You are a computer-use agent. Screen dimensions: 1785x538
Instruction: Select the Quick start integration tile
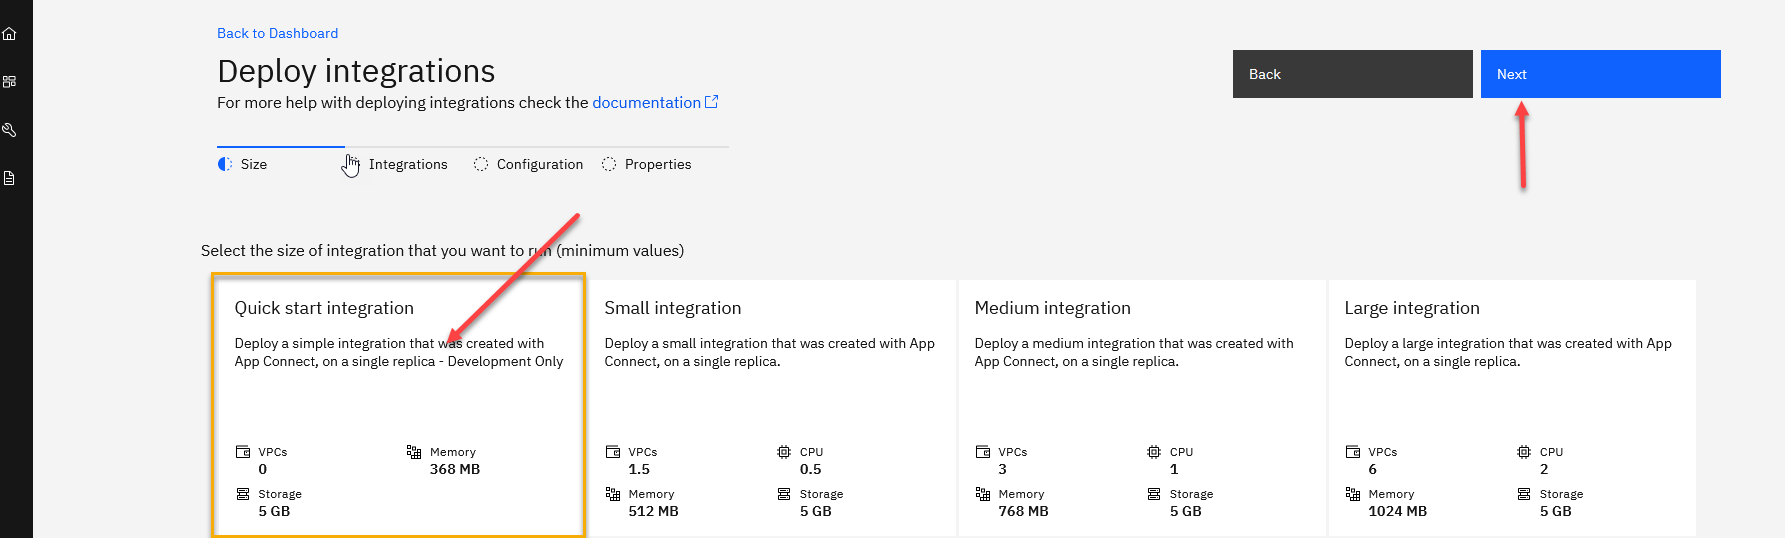click(398, 405)
